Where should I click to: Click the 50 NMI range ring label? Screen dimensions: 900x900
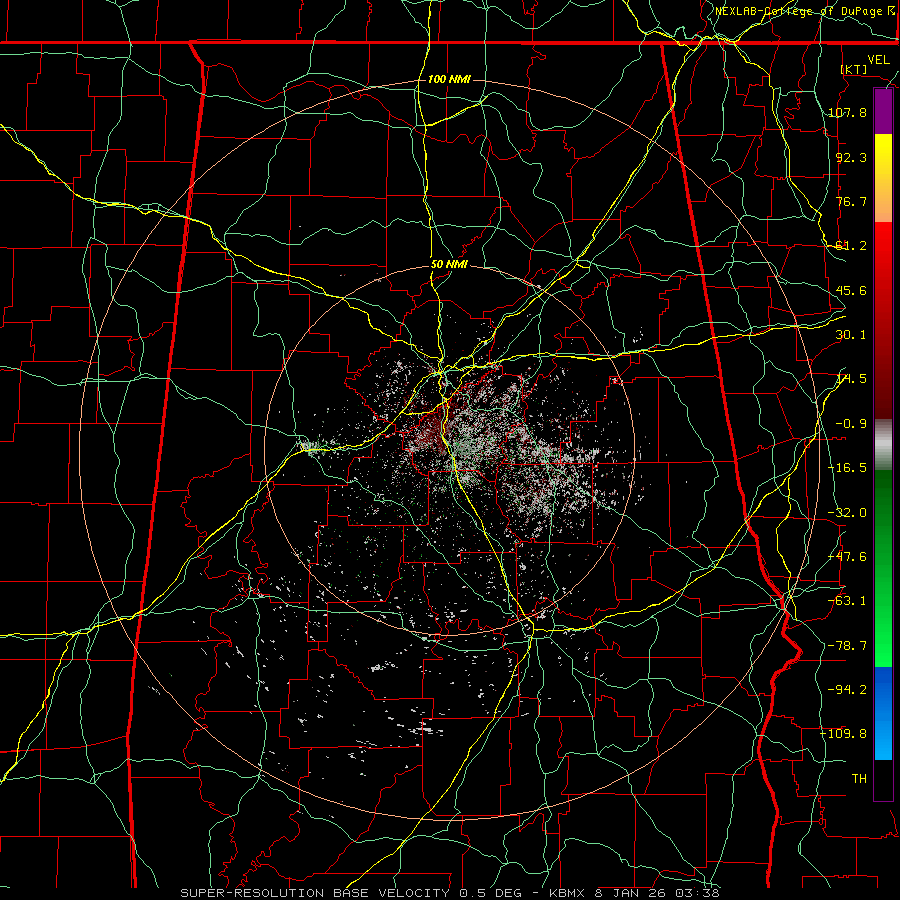(x=449, y=264)
